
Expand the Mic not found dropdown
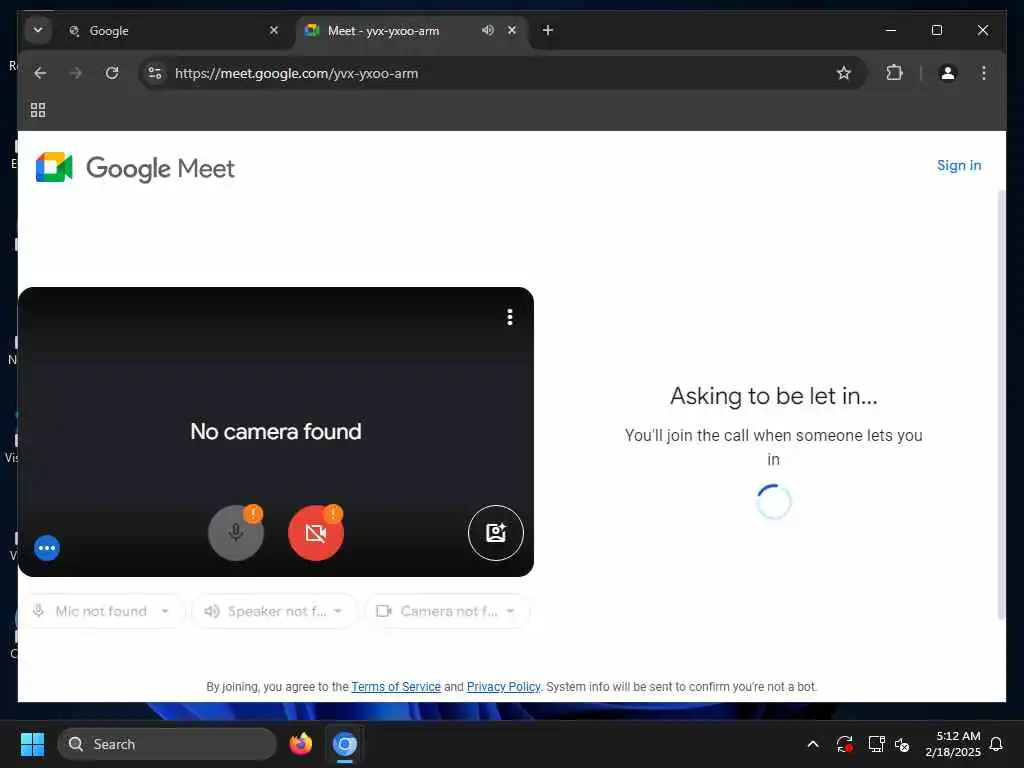click(x=103, y=611)
